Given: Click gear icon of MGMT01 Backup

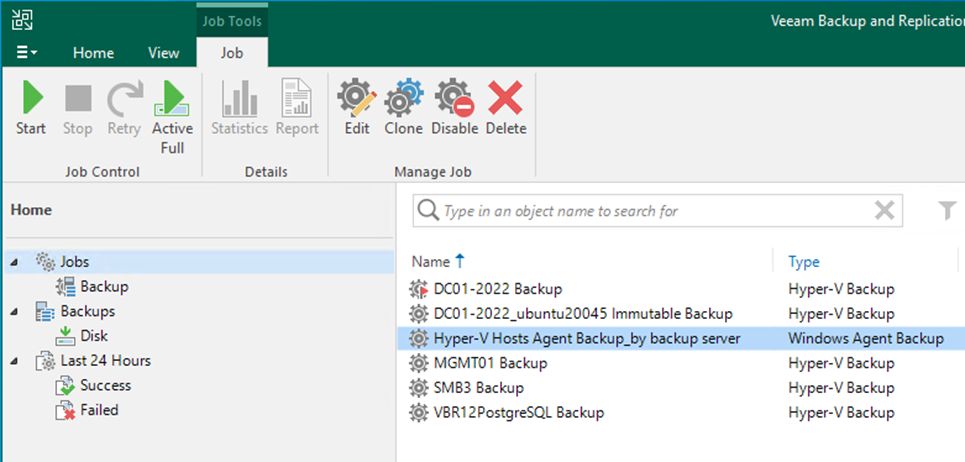Looking at the screenshot, I should click(418, 363).
